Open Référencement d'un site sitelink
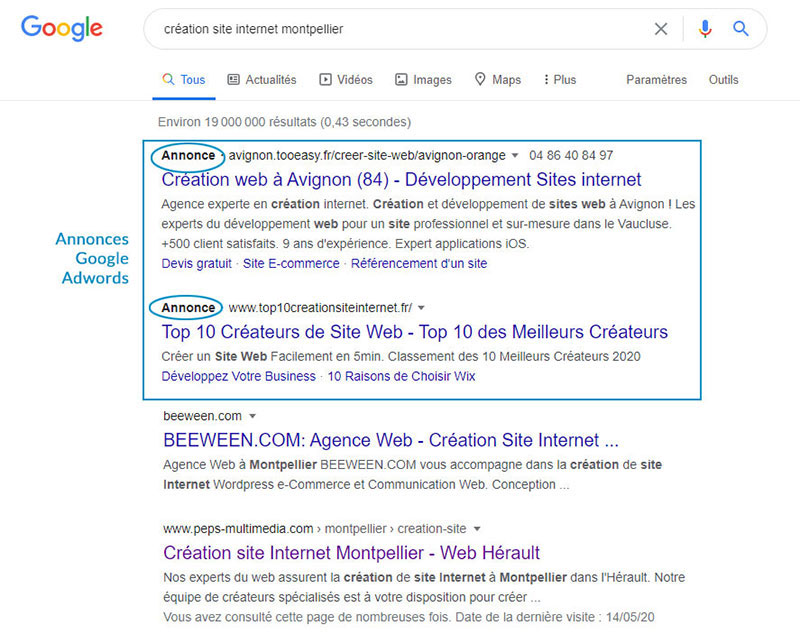This screenshot has width=800, height=634. point(419,264)
